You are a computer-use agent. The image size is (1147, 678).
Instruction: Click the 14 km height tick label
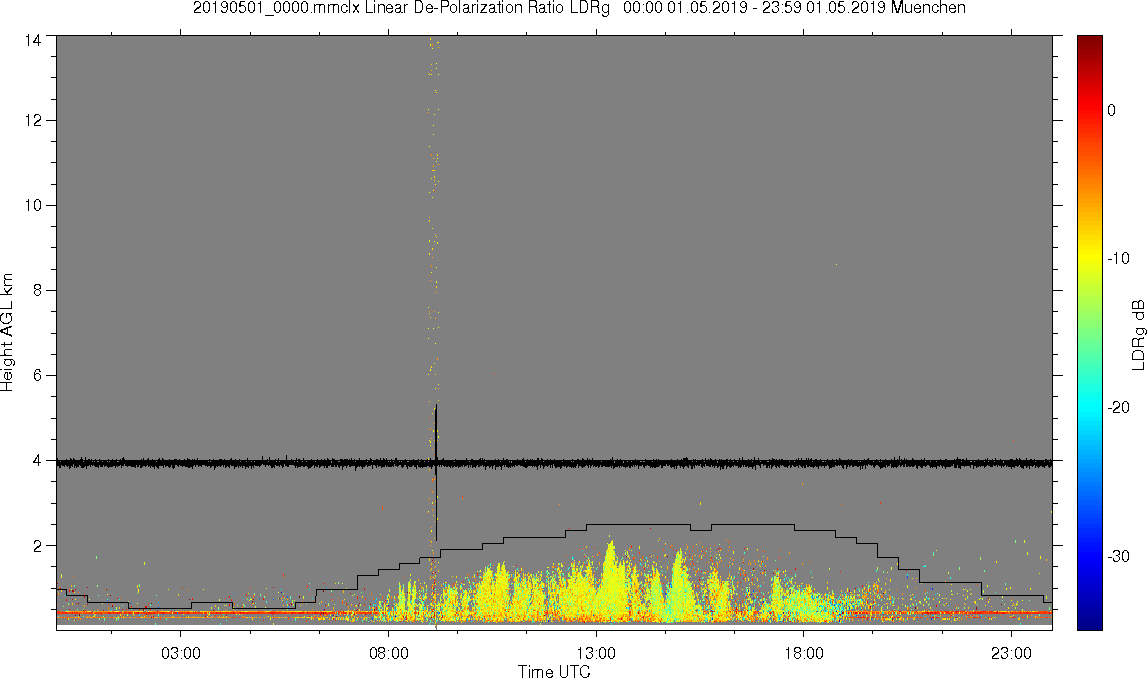click(33, 40)
